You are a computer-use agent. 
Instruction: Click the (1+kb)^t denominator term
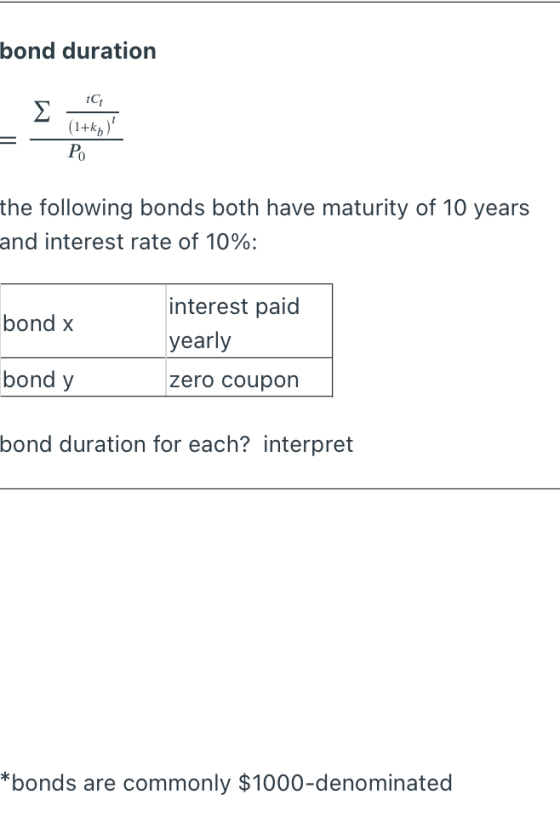coord(92,126)
